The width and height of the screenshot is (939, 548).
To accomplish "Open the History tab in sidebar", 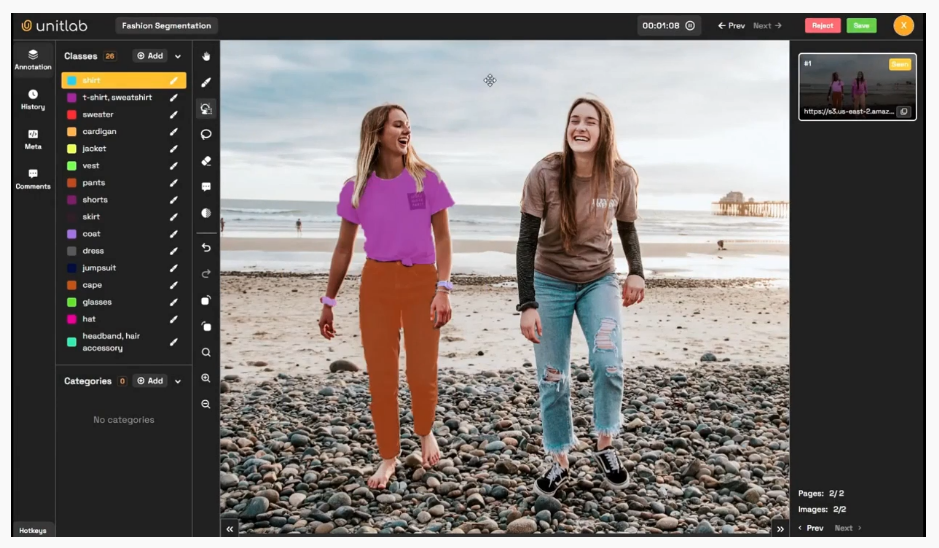I will point(33,99).
